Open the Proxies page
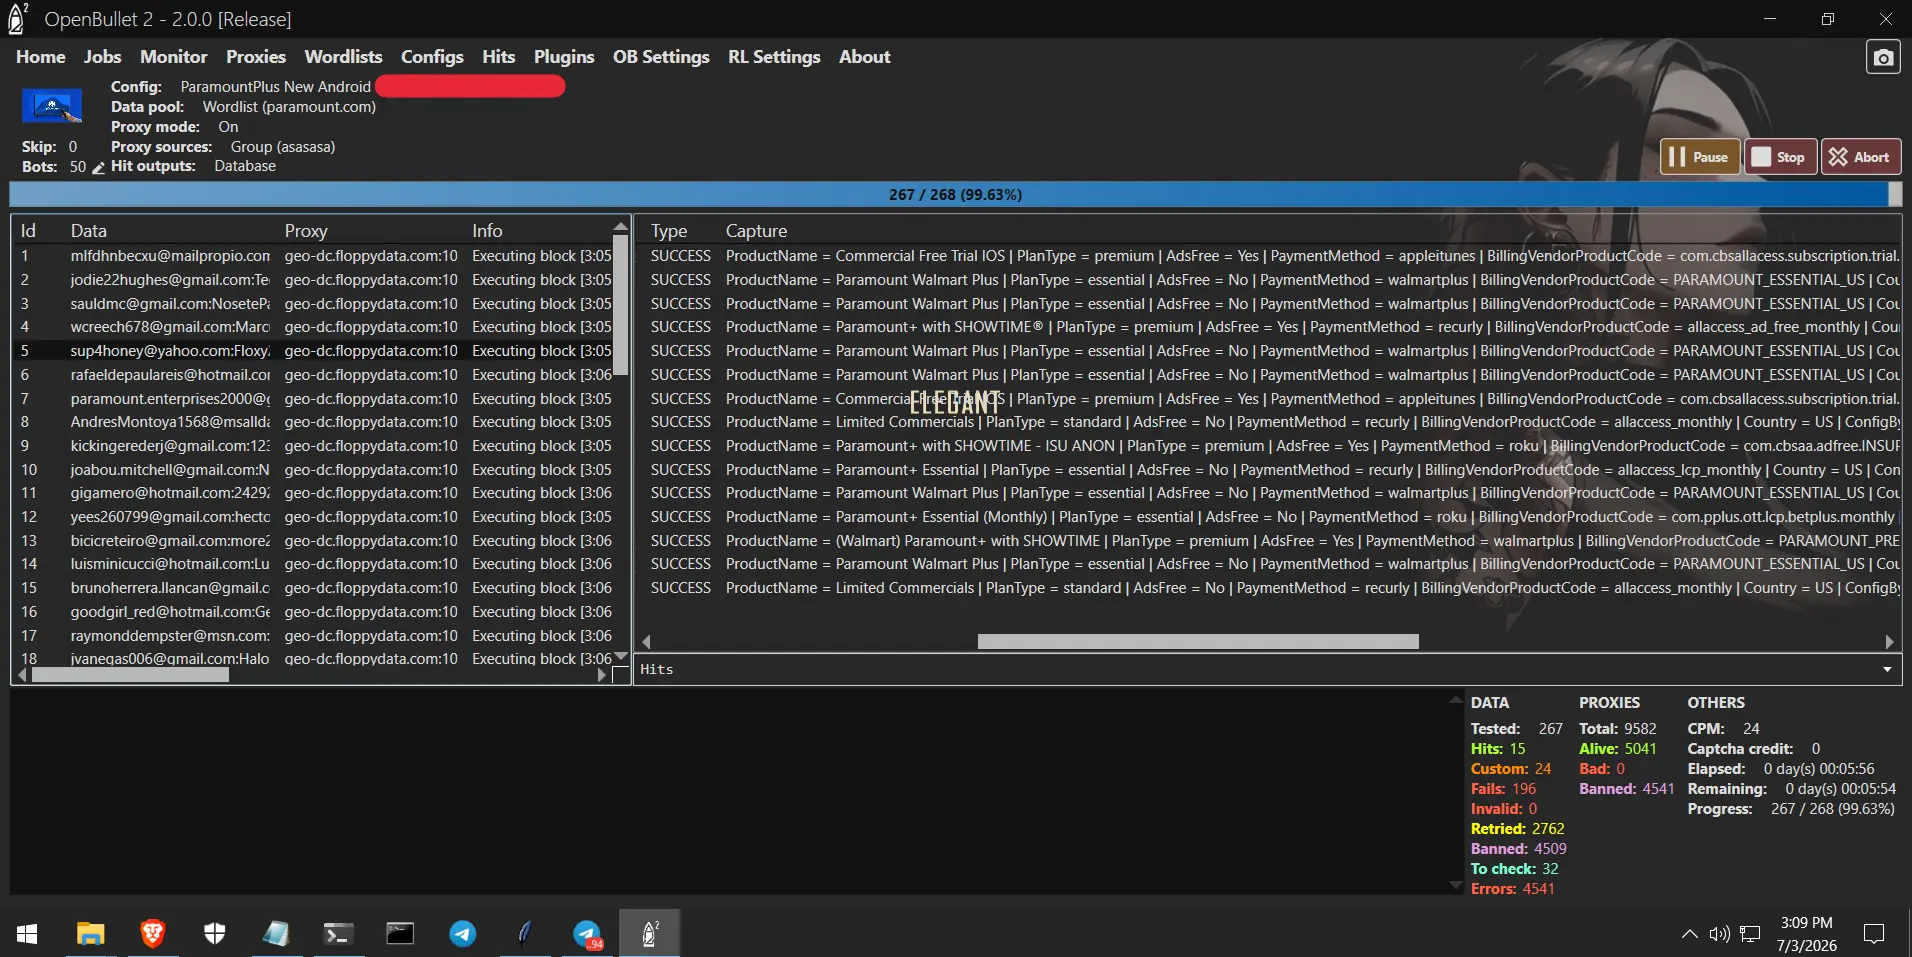This screenshot has width=1912, height=957. [x=256, y=57]
